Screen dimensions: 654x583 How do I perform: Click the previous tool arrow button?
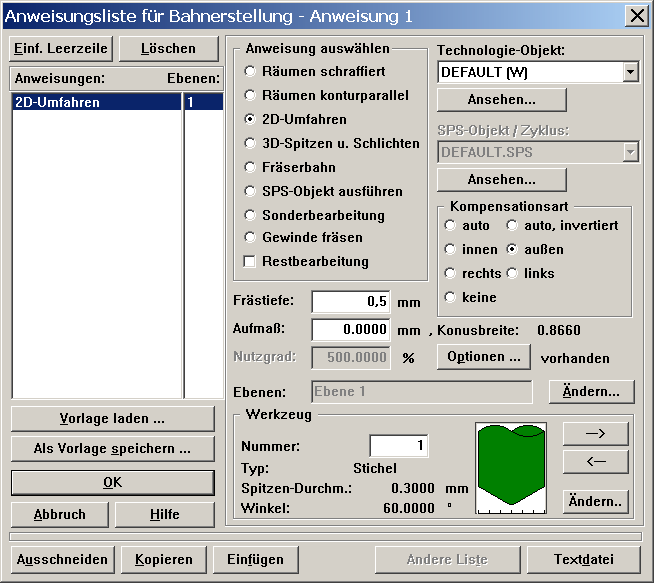595,461
